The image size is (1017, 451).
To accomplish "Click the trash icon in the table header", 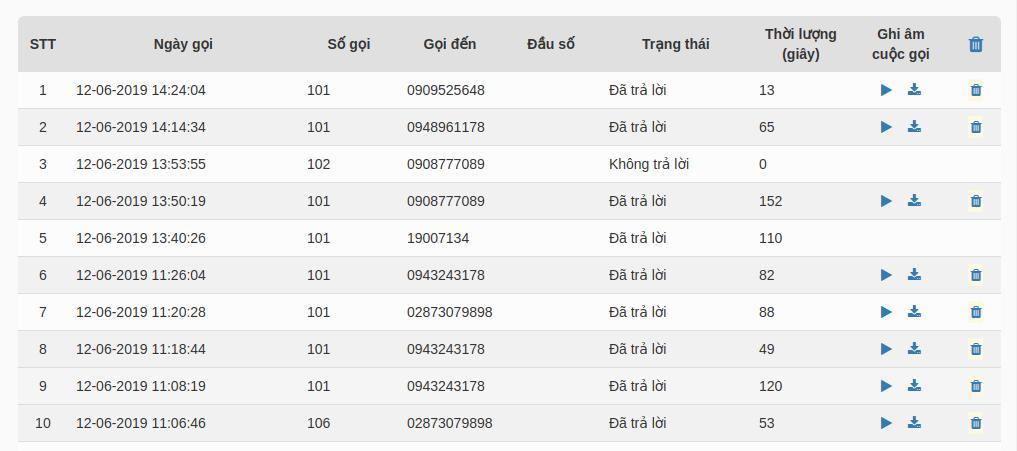I will coord(975,44).
